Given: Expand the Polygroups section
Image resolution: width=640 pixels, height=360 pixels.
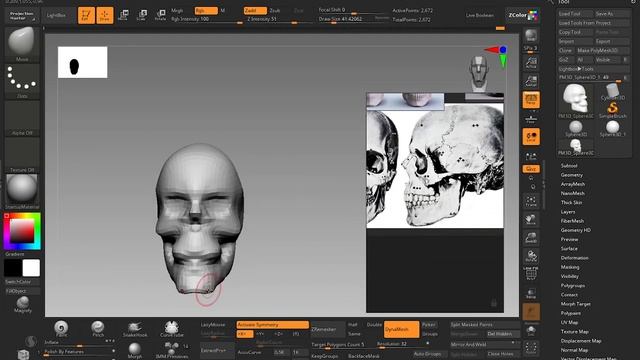Looking at the screenshot, I should (573, 286).
